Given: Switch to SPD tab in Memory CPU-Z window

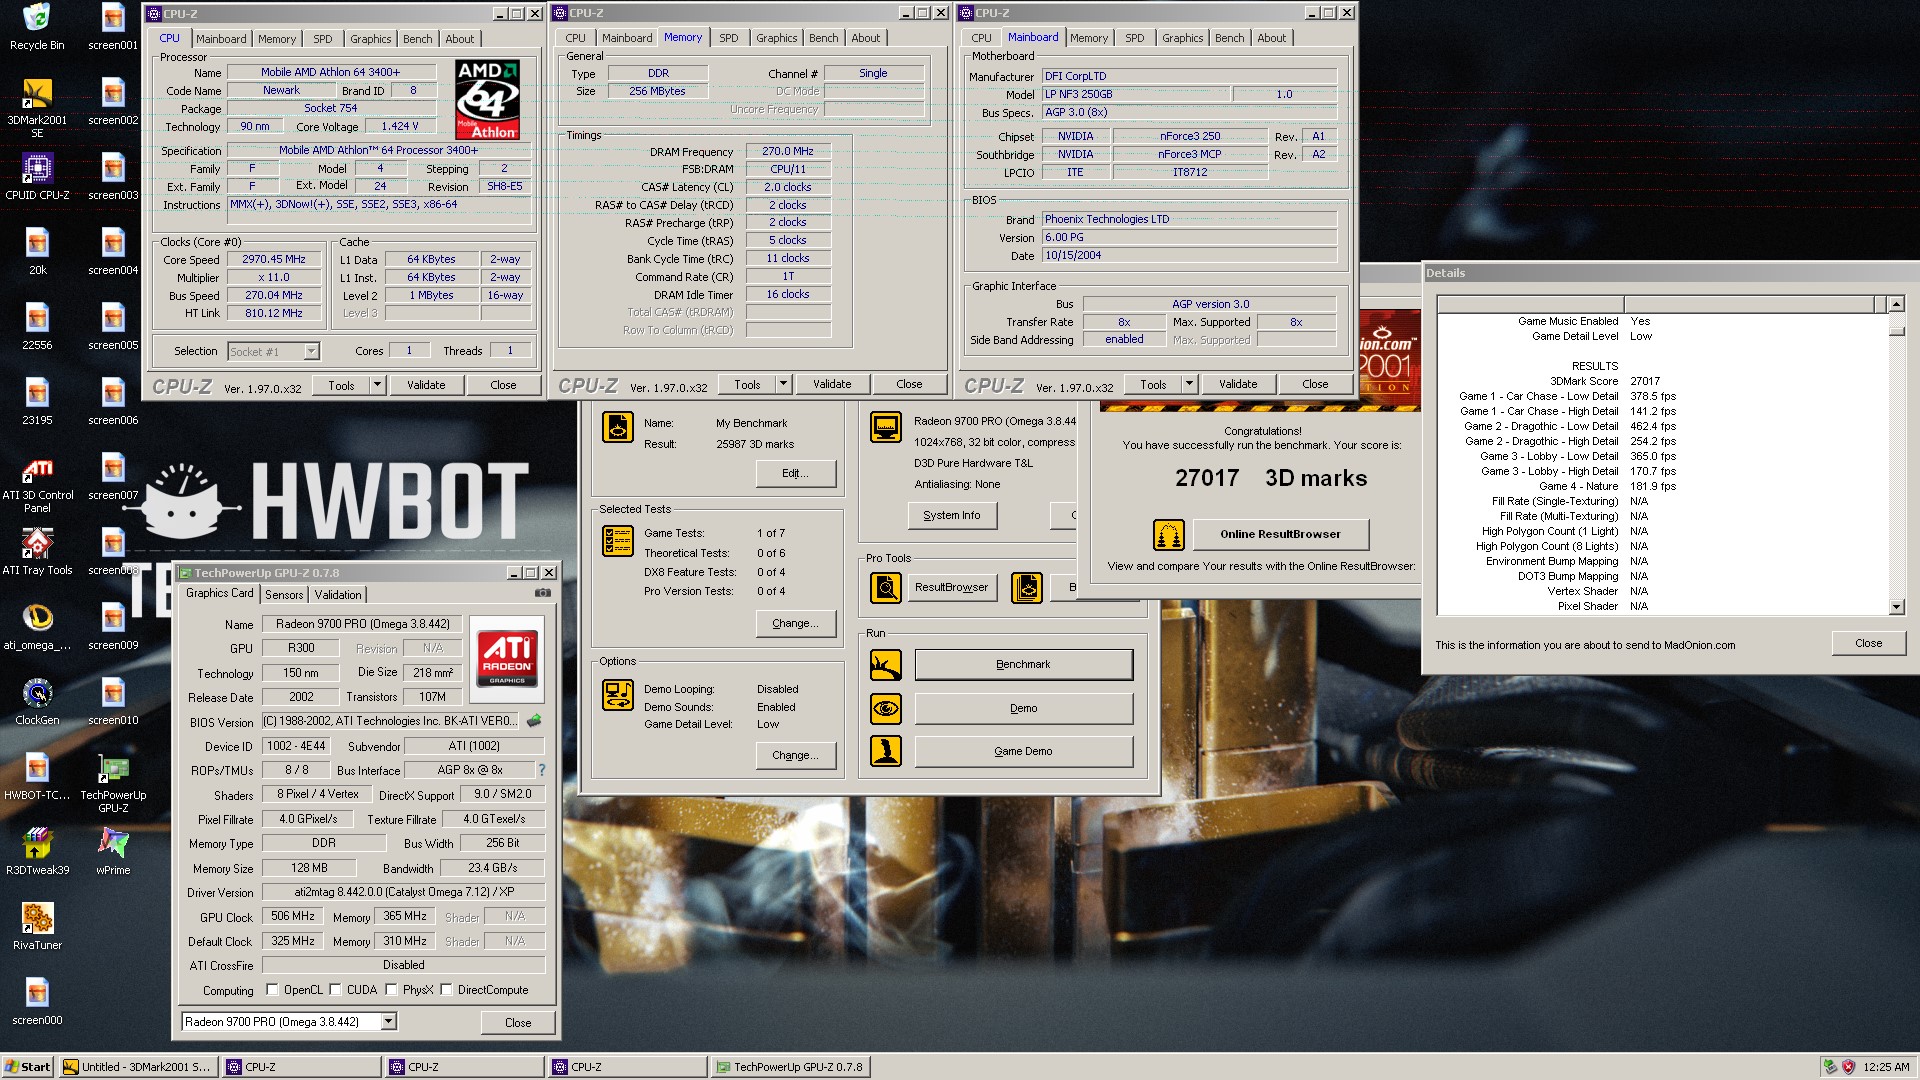Looking at the screenshot, I should [x=729, y=38].
